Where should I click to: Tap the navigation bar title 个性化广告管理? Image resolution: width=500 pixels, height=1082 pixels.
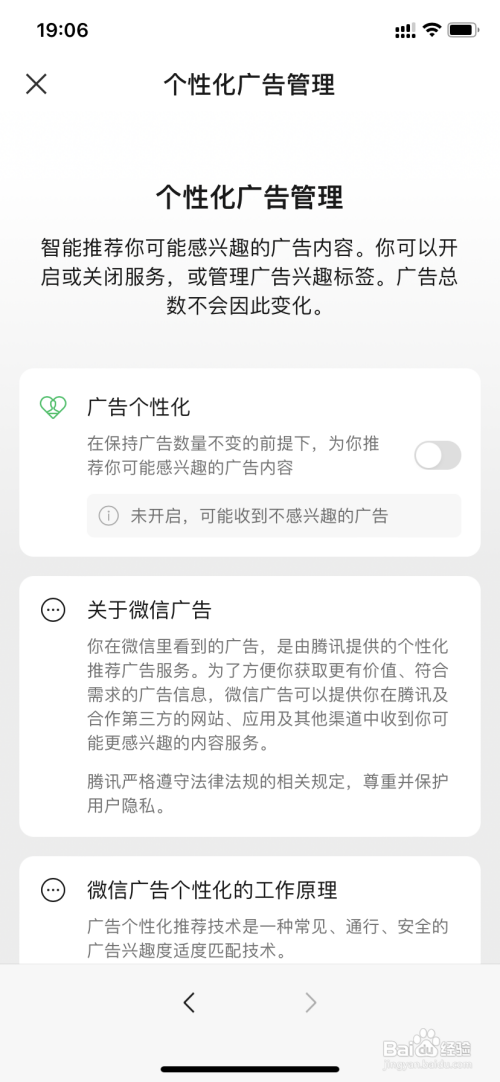[x=249, y=85]
